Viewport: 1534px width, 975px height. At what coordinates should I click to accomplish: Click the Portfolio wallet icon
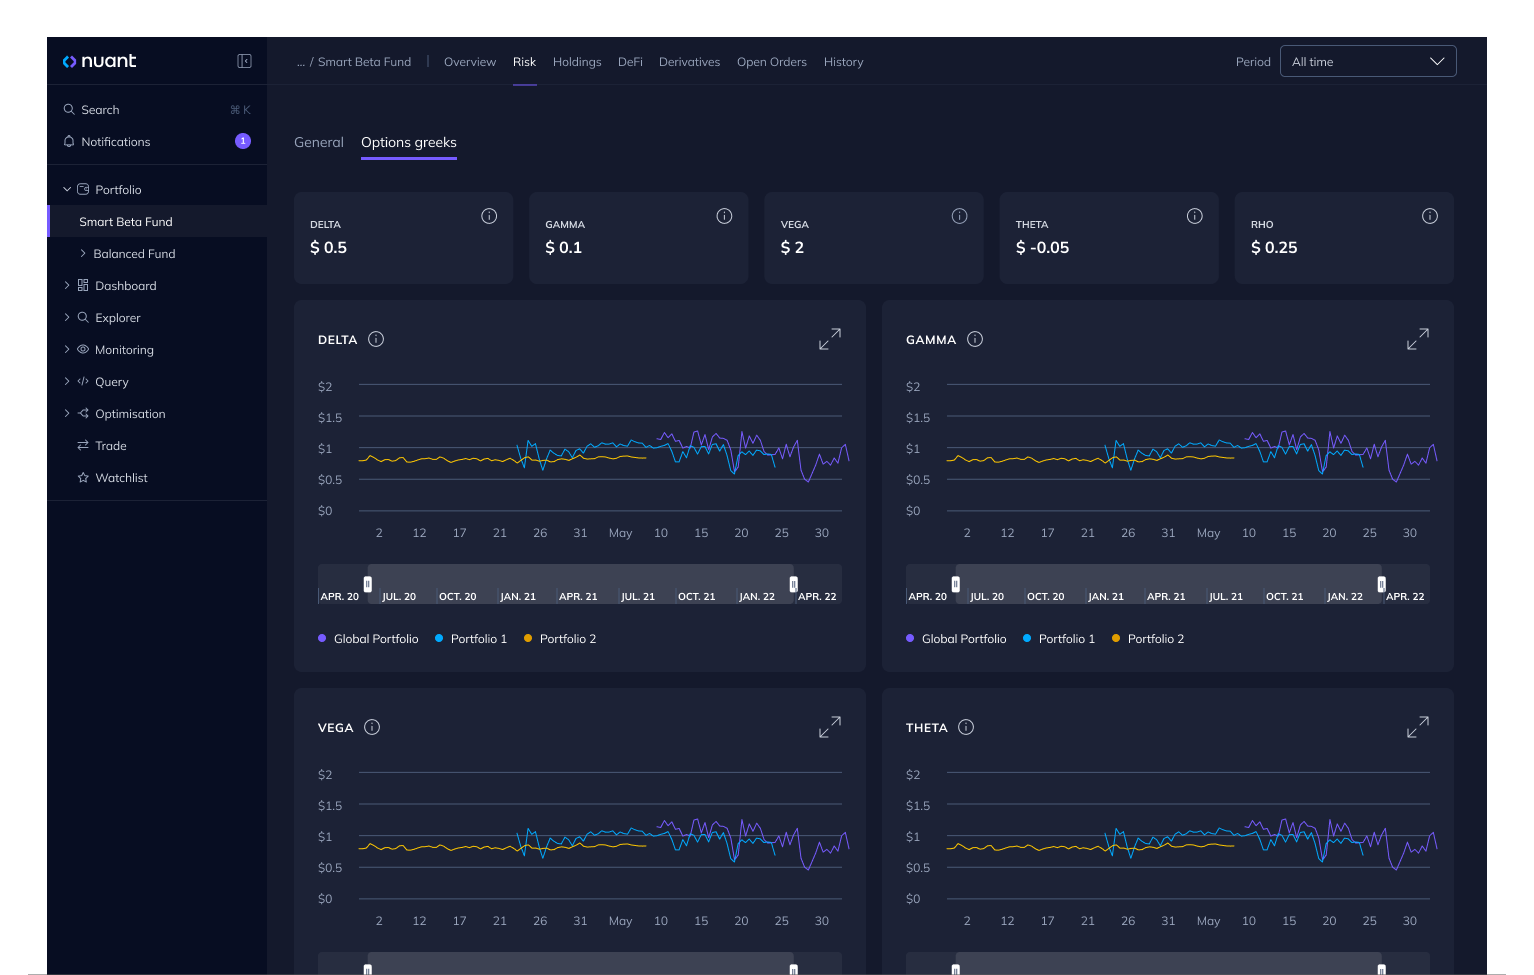(x=83, y=189)
